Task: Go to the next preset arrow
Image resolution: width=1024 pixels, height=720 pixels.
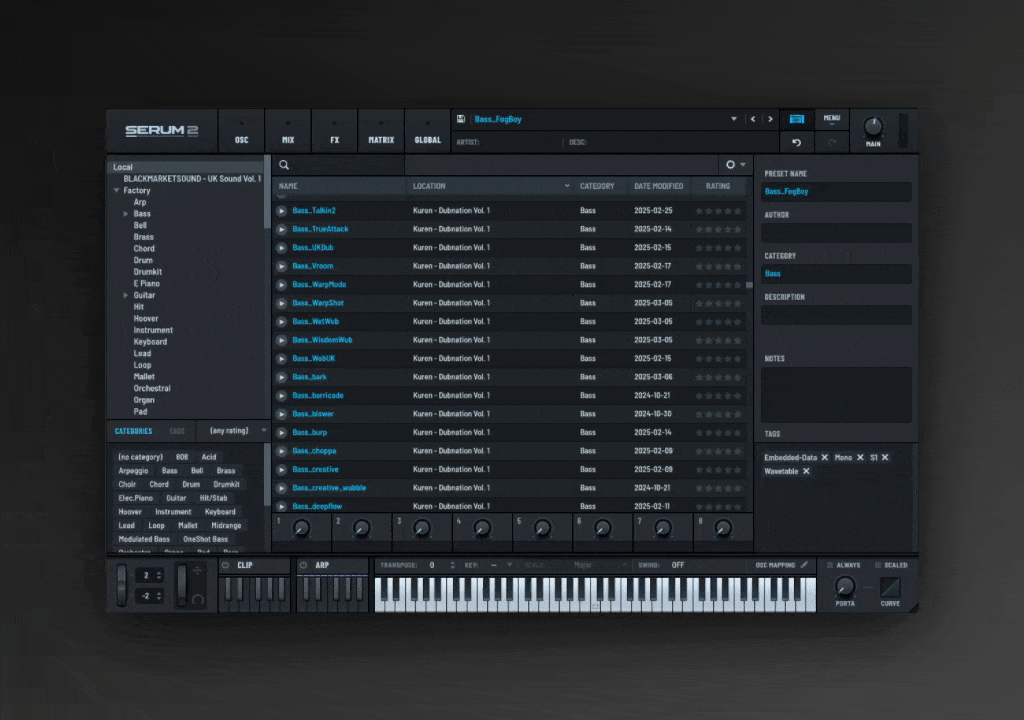Action: pos(771,119)
